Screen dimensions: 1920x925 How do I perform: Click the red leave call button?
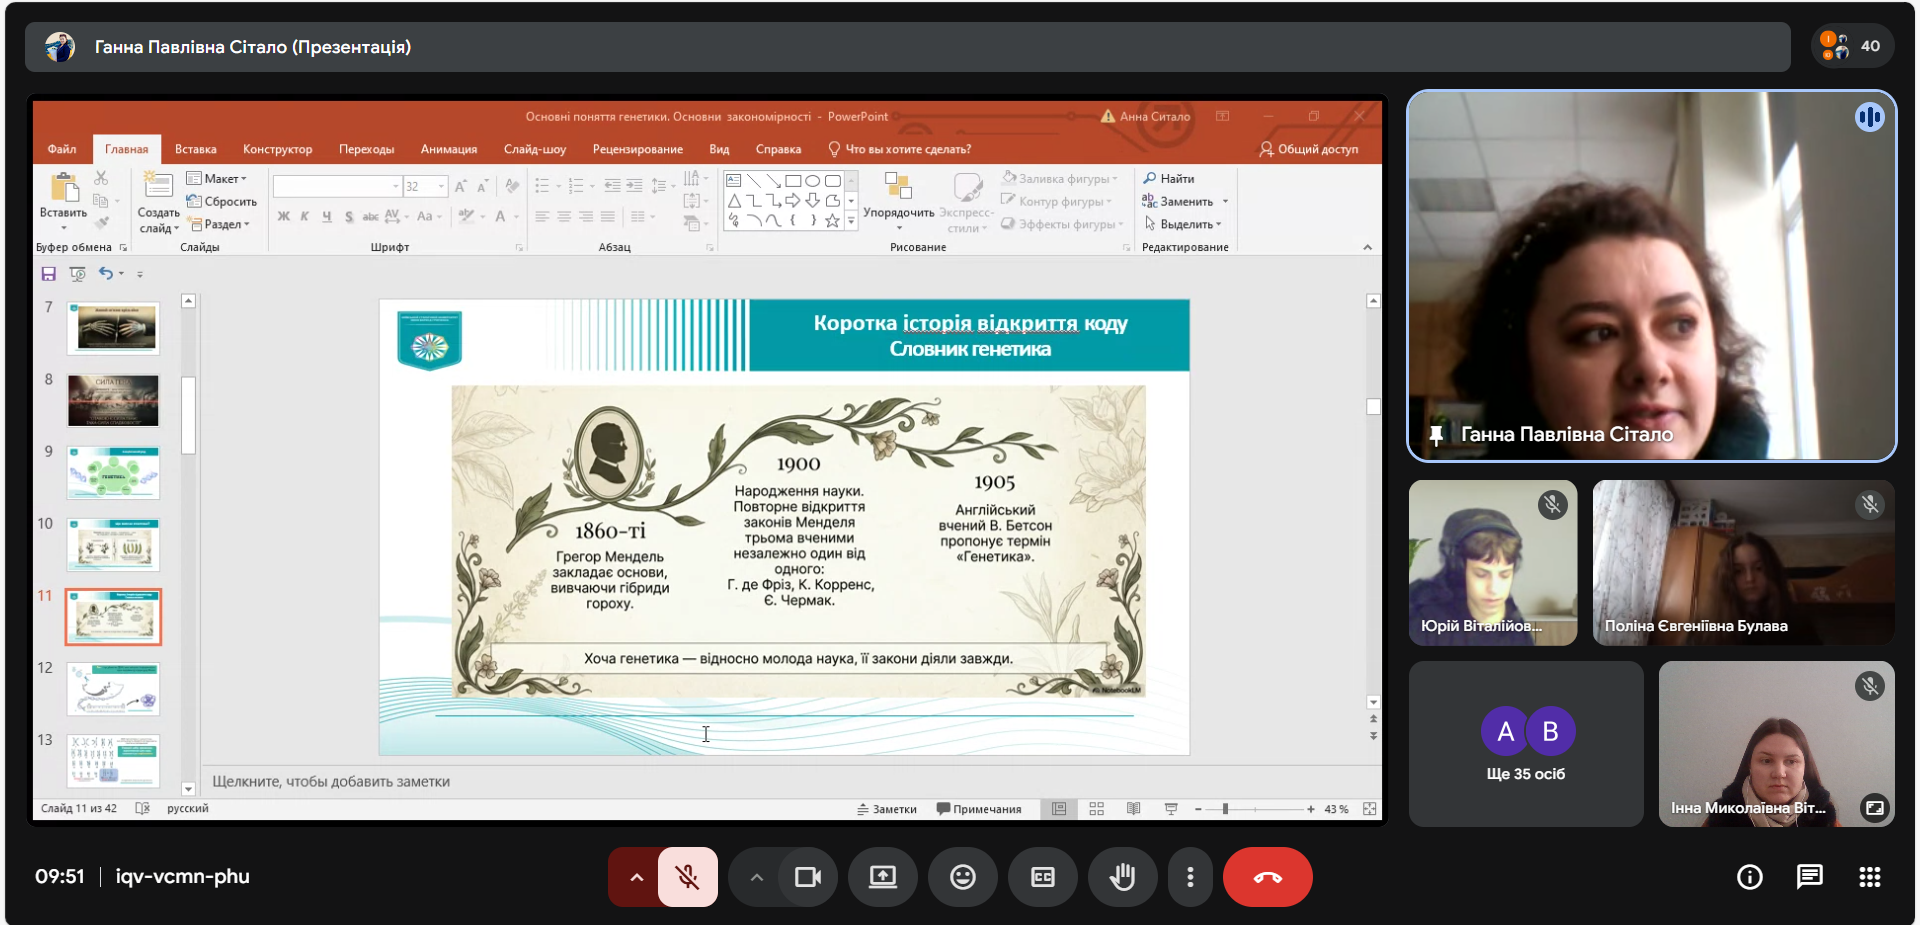[x=1267, y=877]
